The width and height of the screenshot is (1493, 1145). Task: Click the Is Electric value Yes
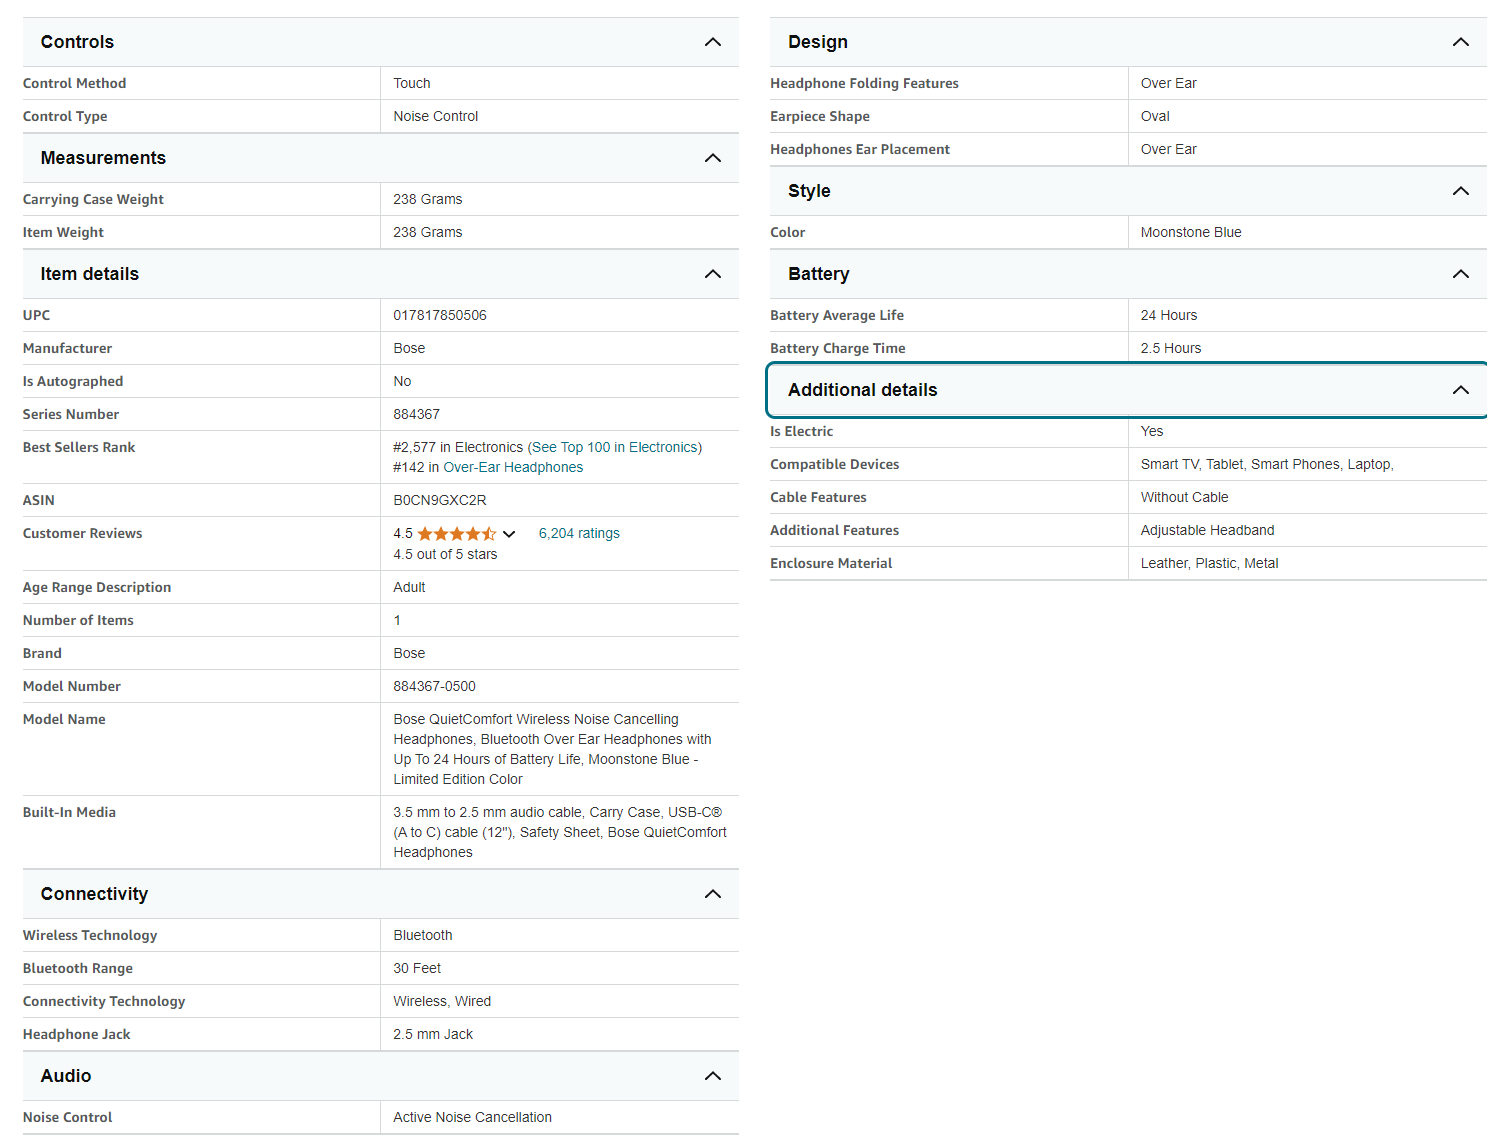coord(1152,431)
